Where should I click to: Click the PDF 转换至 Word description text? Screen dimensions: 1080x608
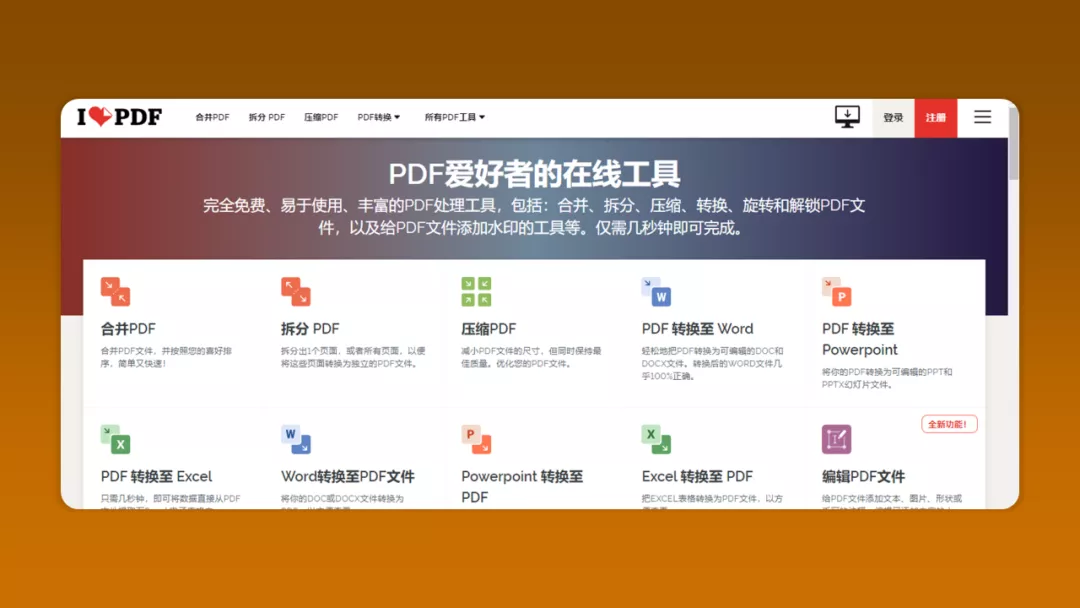(712, 364)
